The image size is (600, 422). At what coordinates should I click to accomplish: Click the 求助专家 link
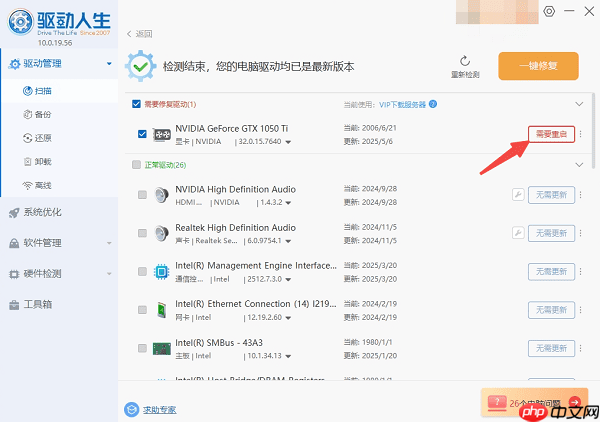coord(160,410)
